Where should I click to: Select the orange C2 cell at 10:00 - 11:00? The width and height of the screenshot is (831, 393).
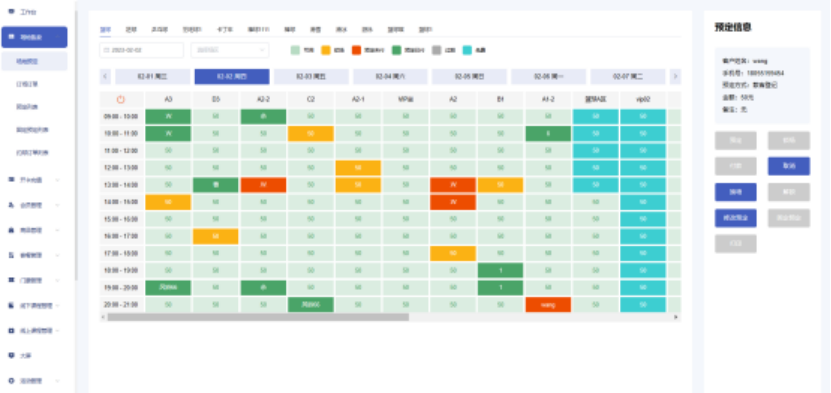coord(311,133)
